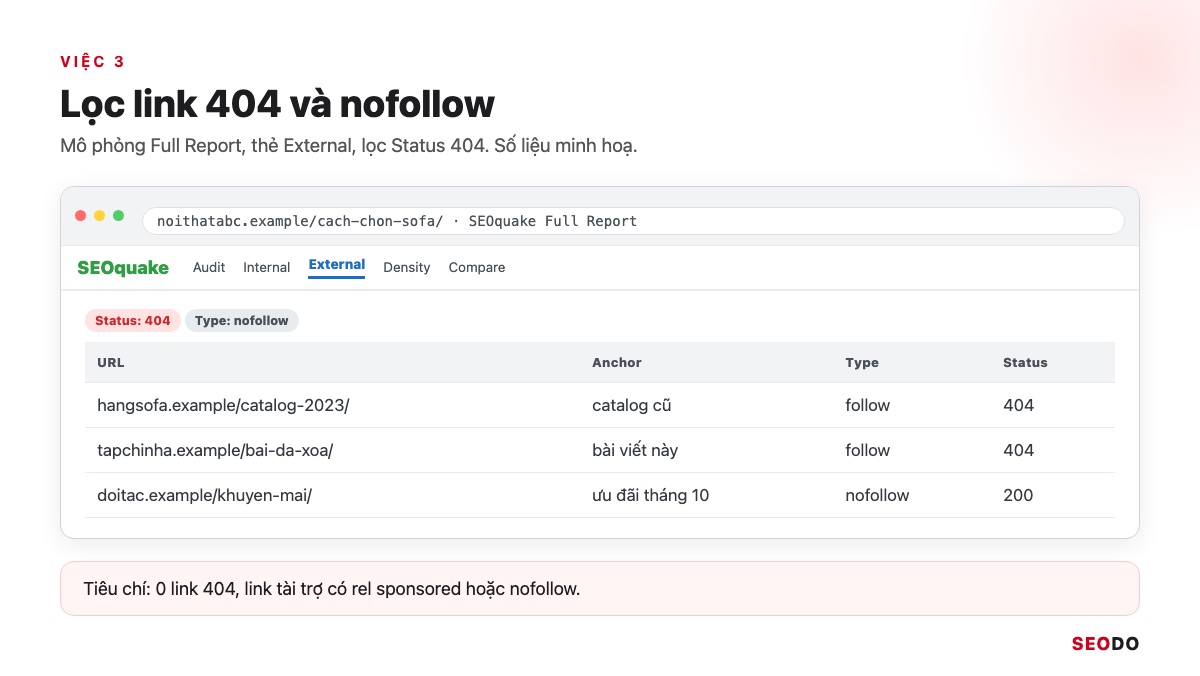1200x676 pixels.
Task: Click the yellow minimize dot
Action: tap(100, 216)
